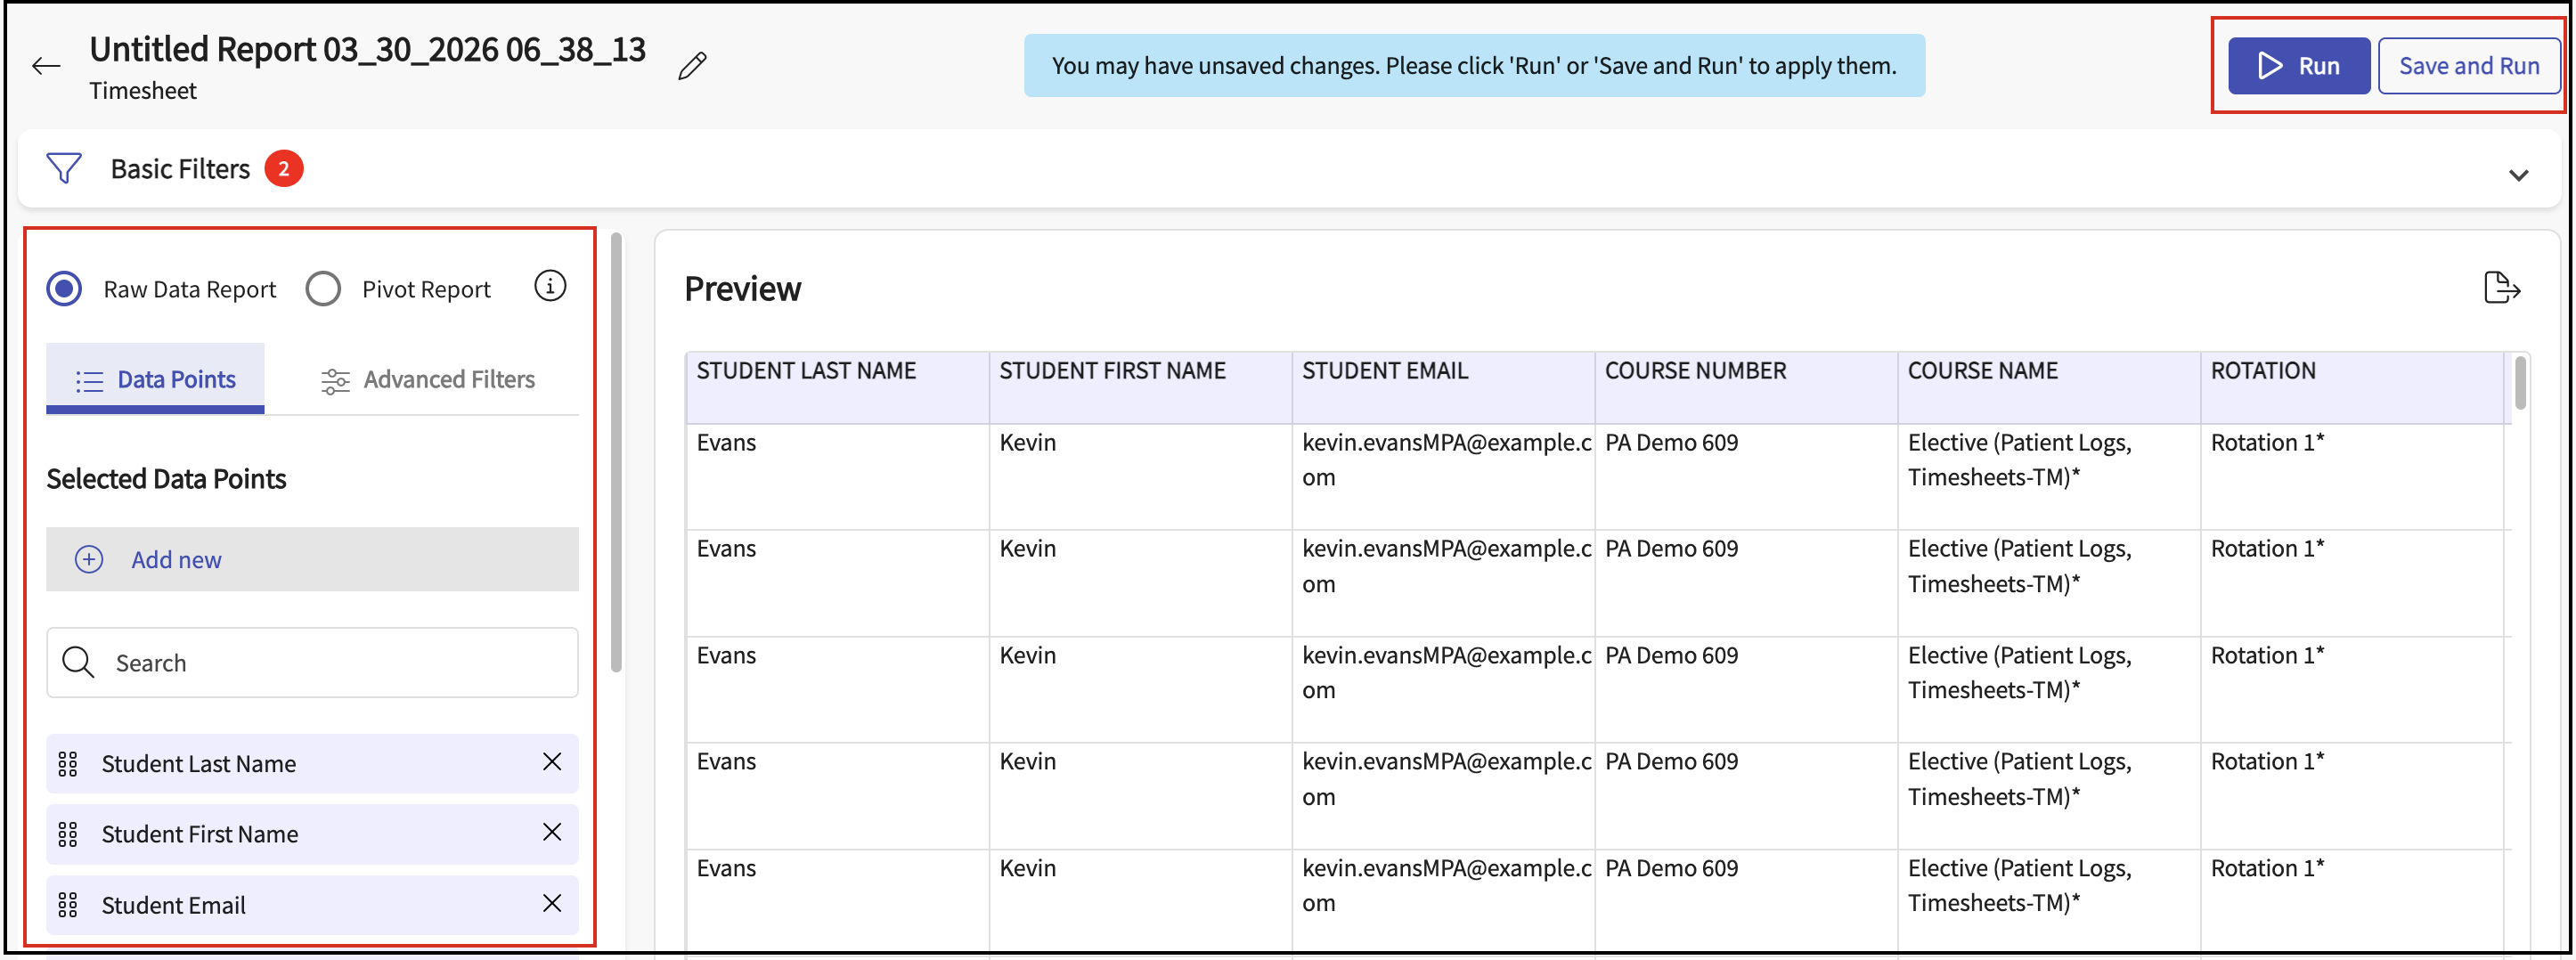Switch to the Data Points tab

(x=156, y=380)
